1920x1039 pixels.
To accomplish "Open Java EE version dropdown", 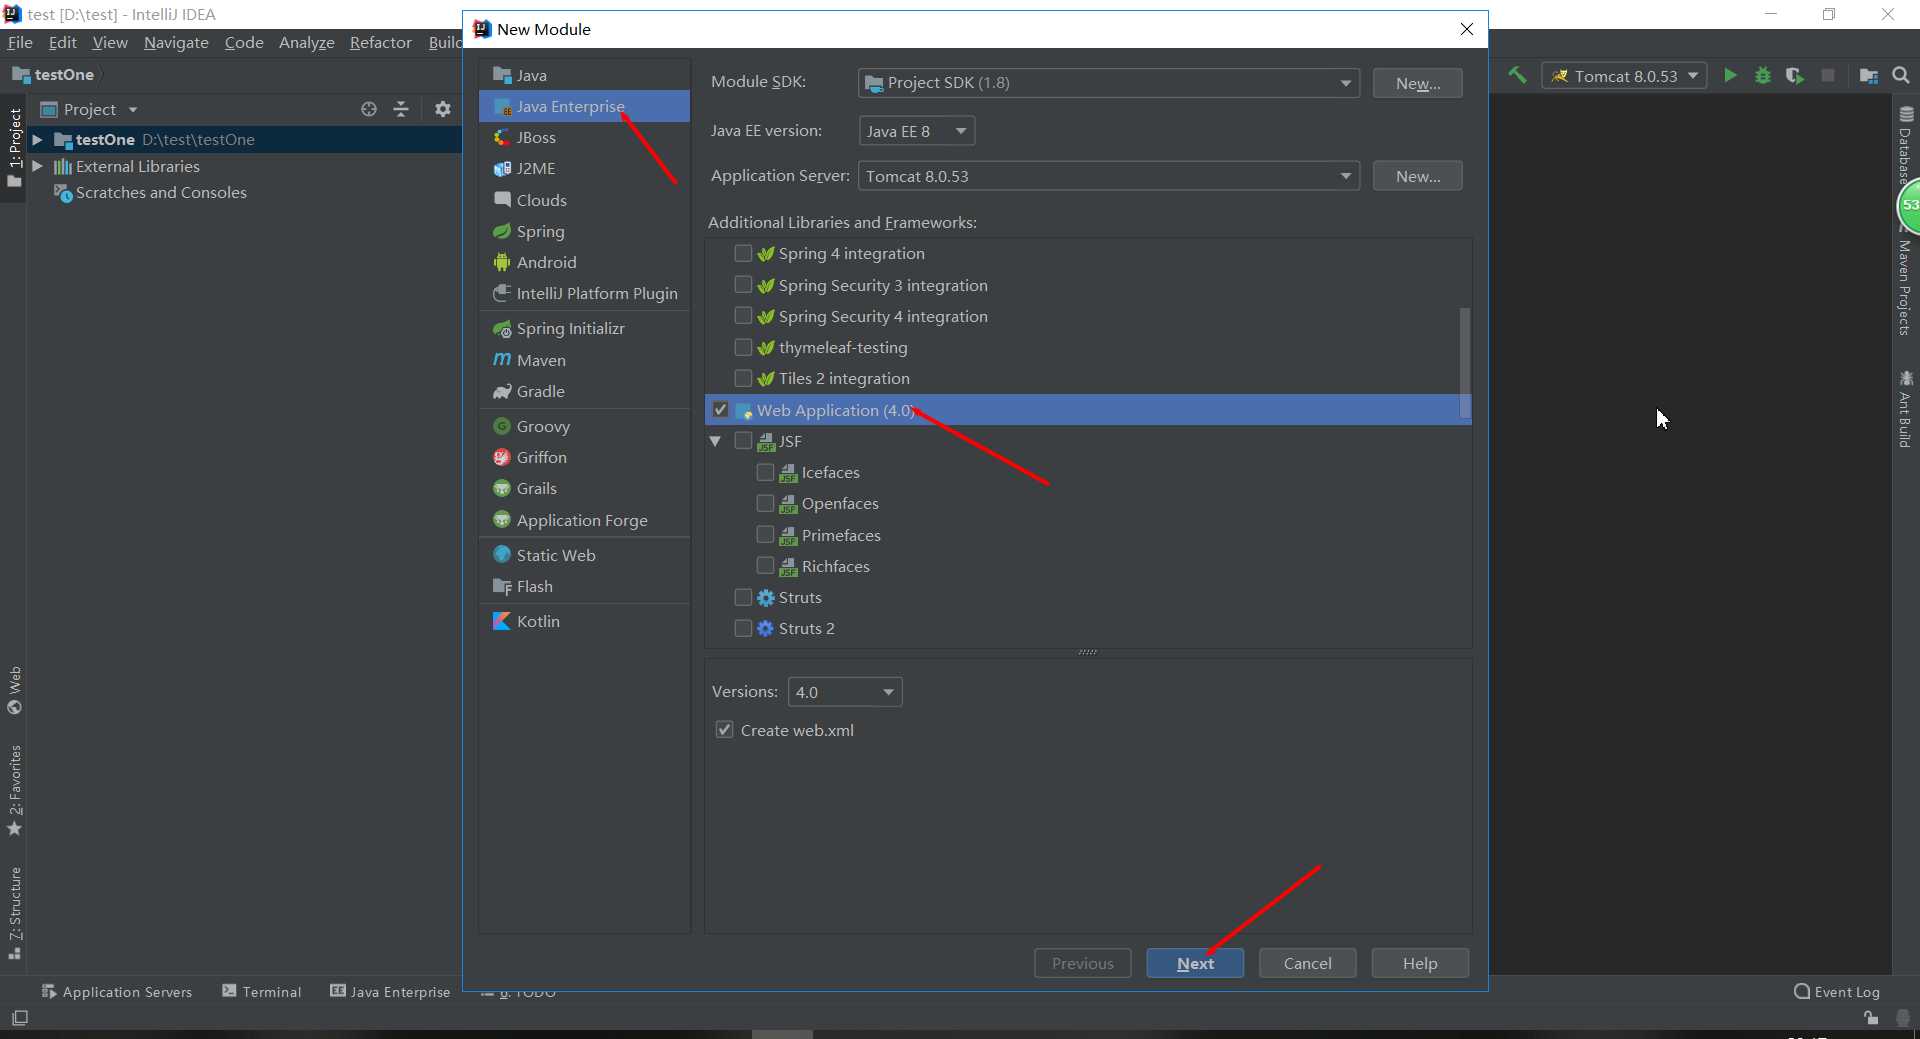I will [x=917, y=131].
